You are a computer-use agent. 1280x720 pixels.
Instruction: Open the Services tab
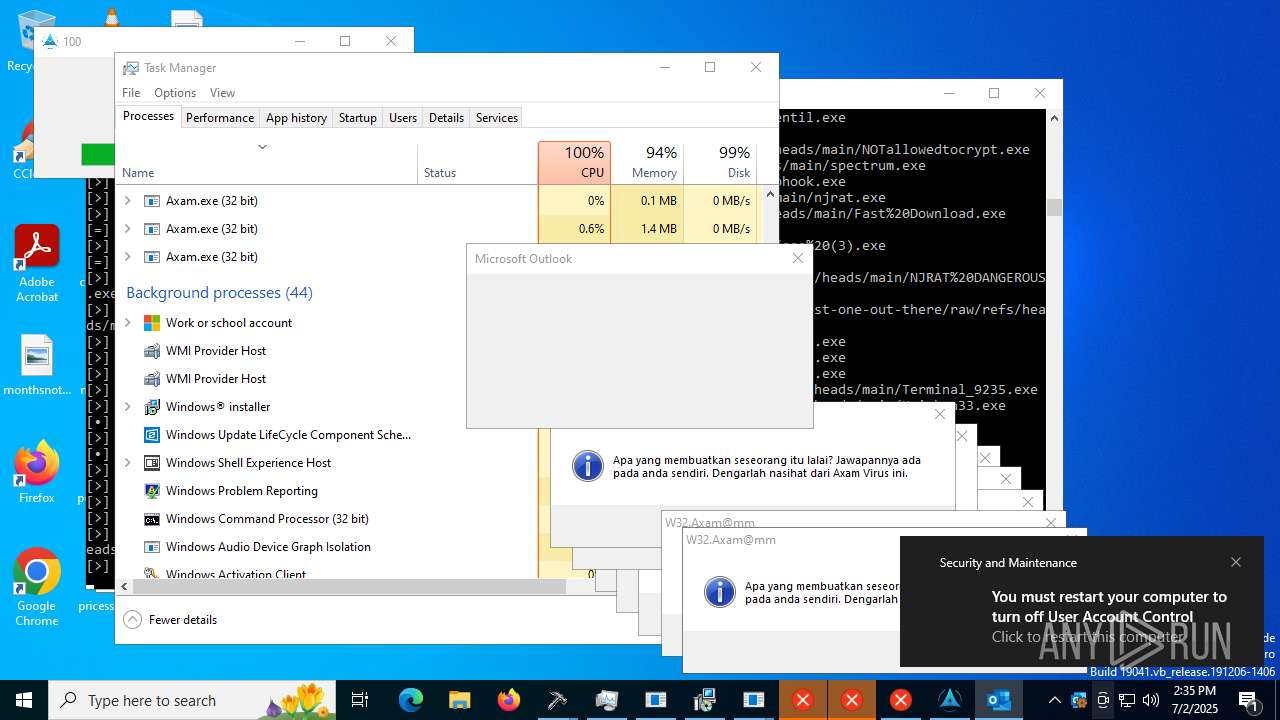497,117
